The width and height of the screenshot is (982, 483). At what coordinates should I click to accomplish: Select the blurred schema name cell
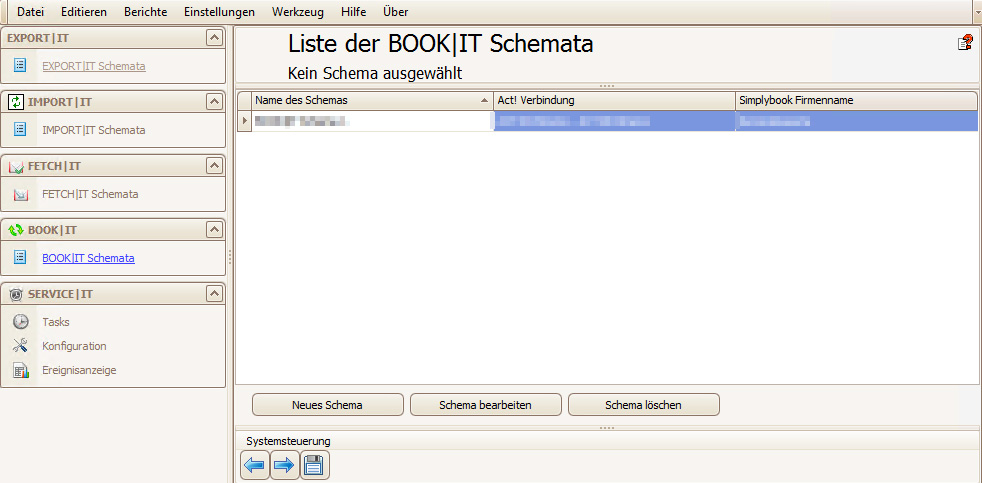[373, 121]
